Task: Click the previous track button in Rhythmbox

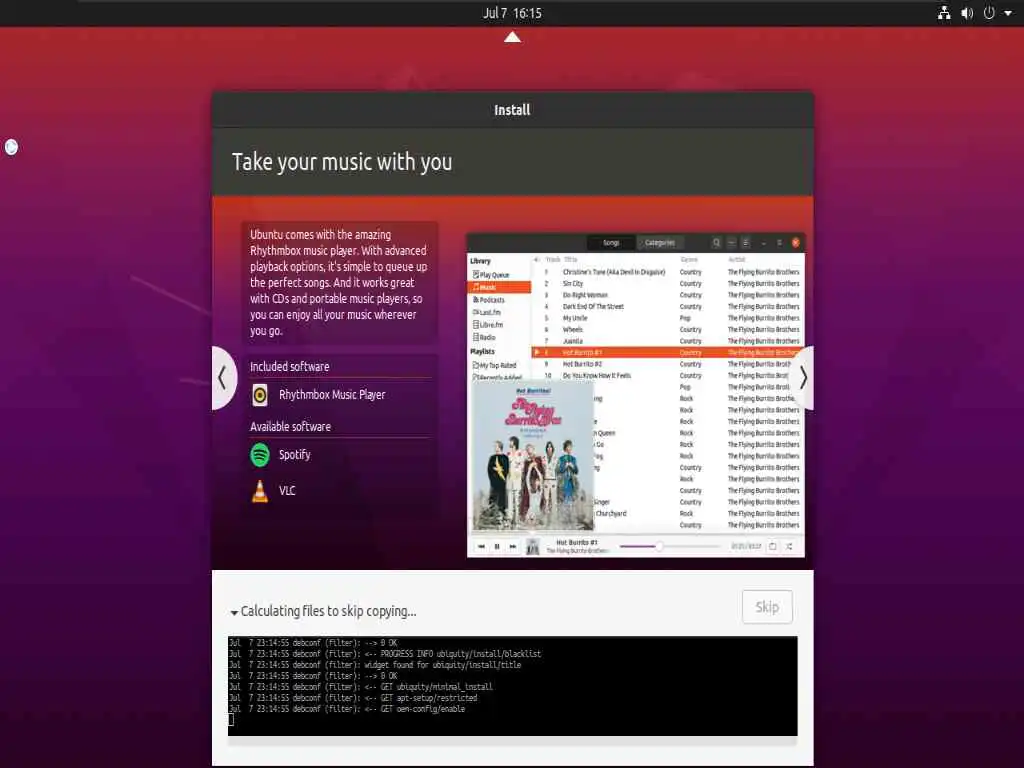Action: coord(481,546)
